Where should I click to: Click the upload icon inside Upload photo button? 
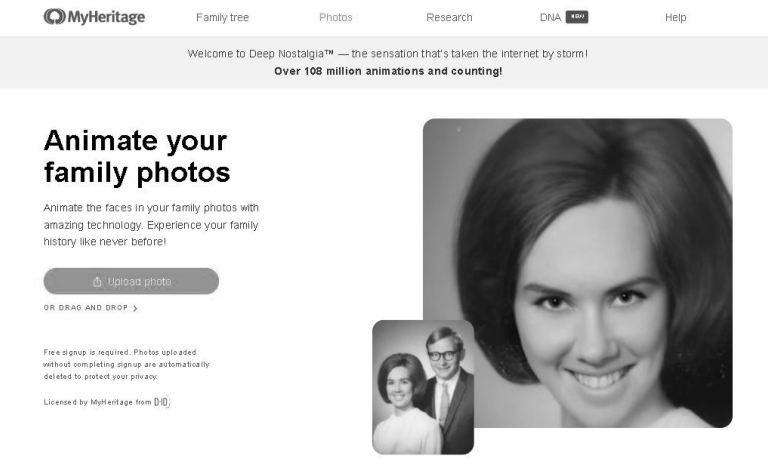tap(97, 282)
